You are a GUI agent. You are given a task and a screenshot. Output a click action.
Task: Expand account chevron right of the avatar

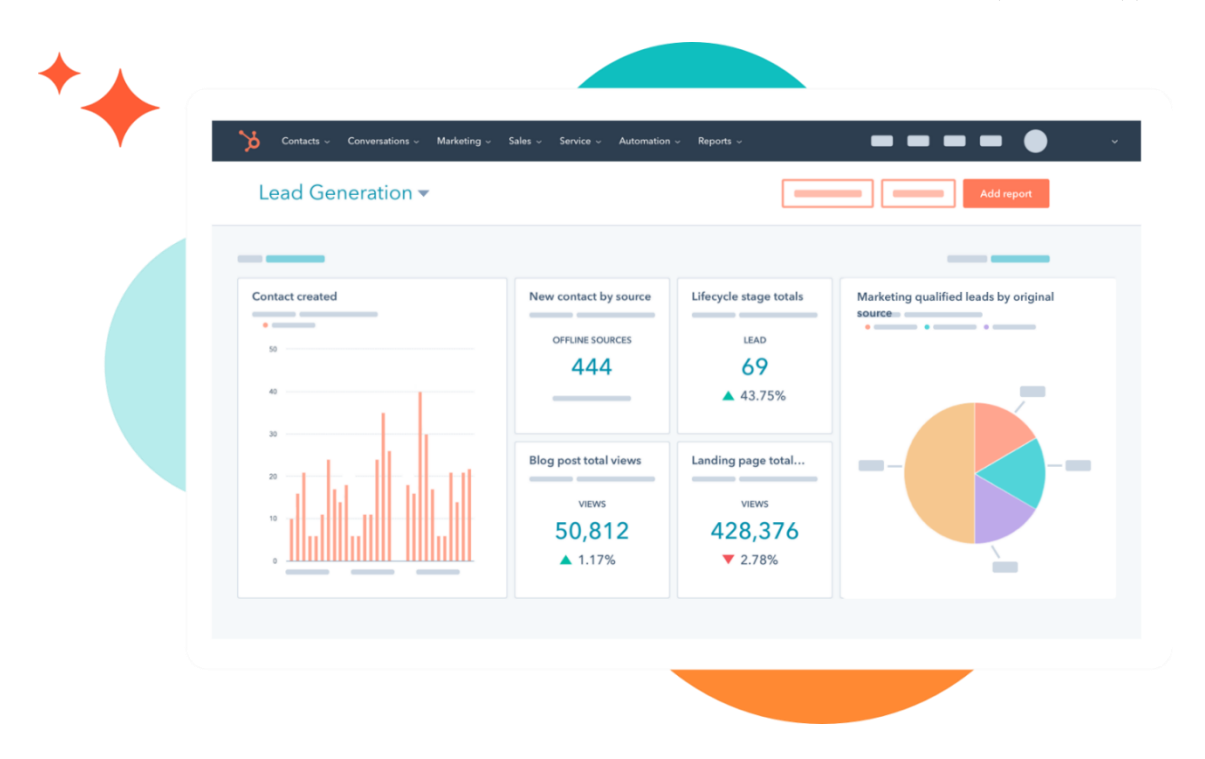point(1114,142)
